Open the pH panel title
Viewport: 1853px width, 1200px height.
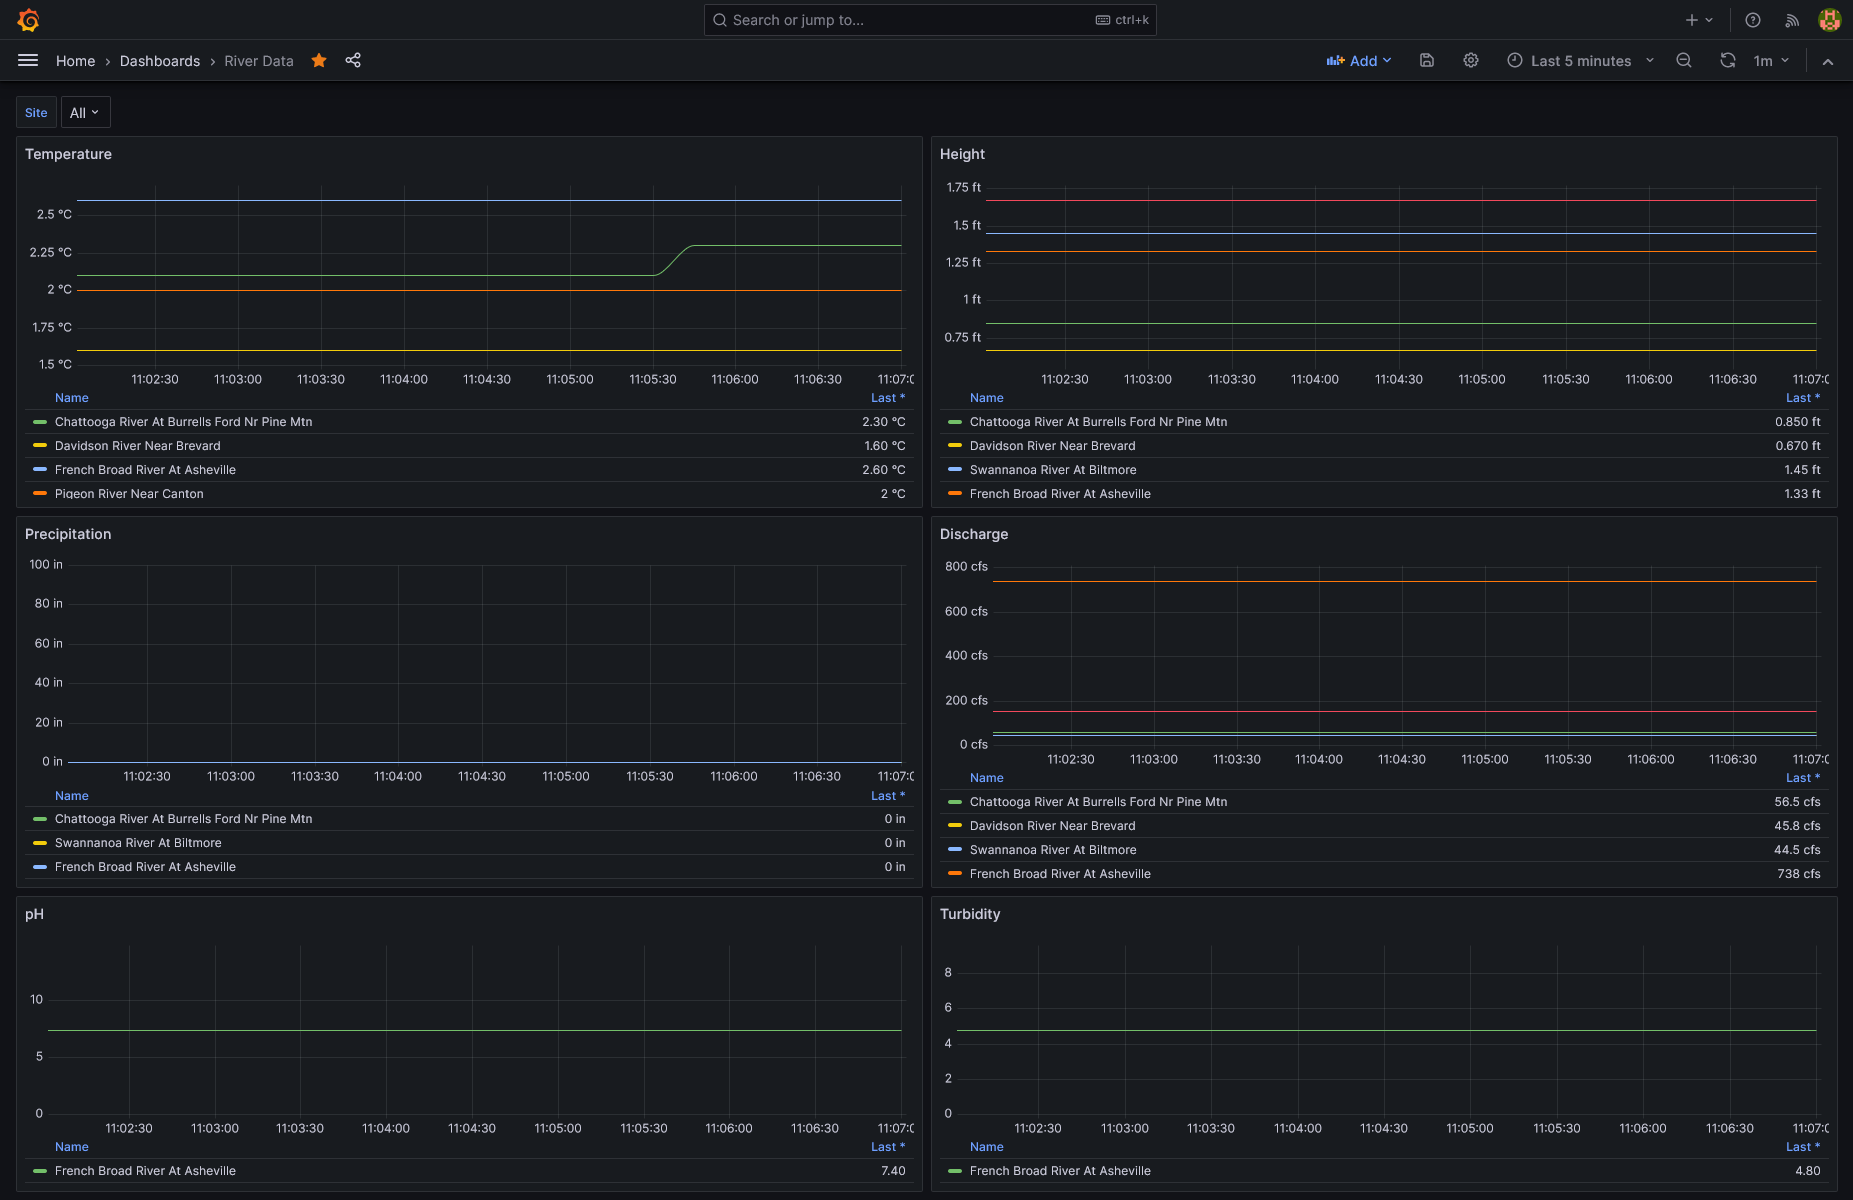click(x=34, y=914)
